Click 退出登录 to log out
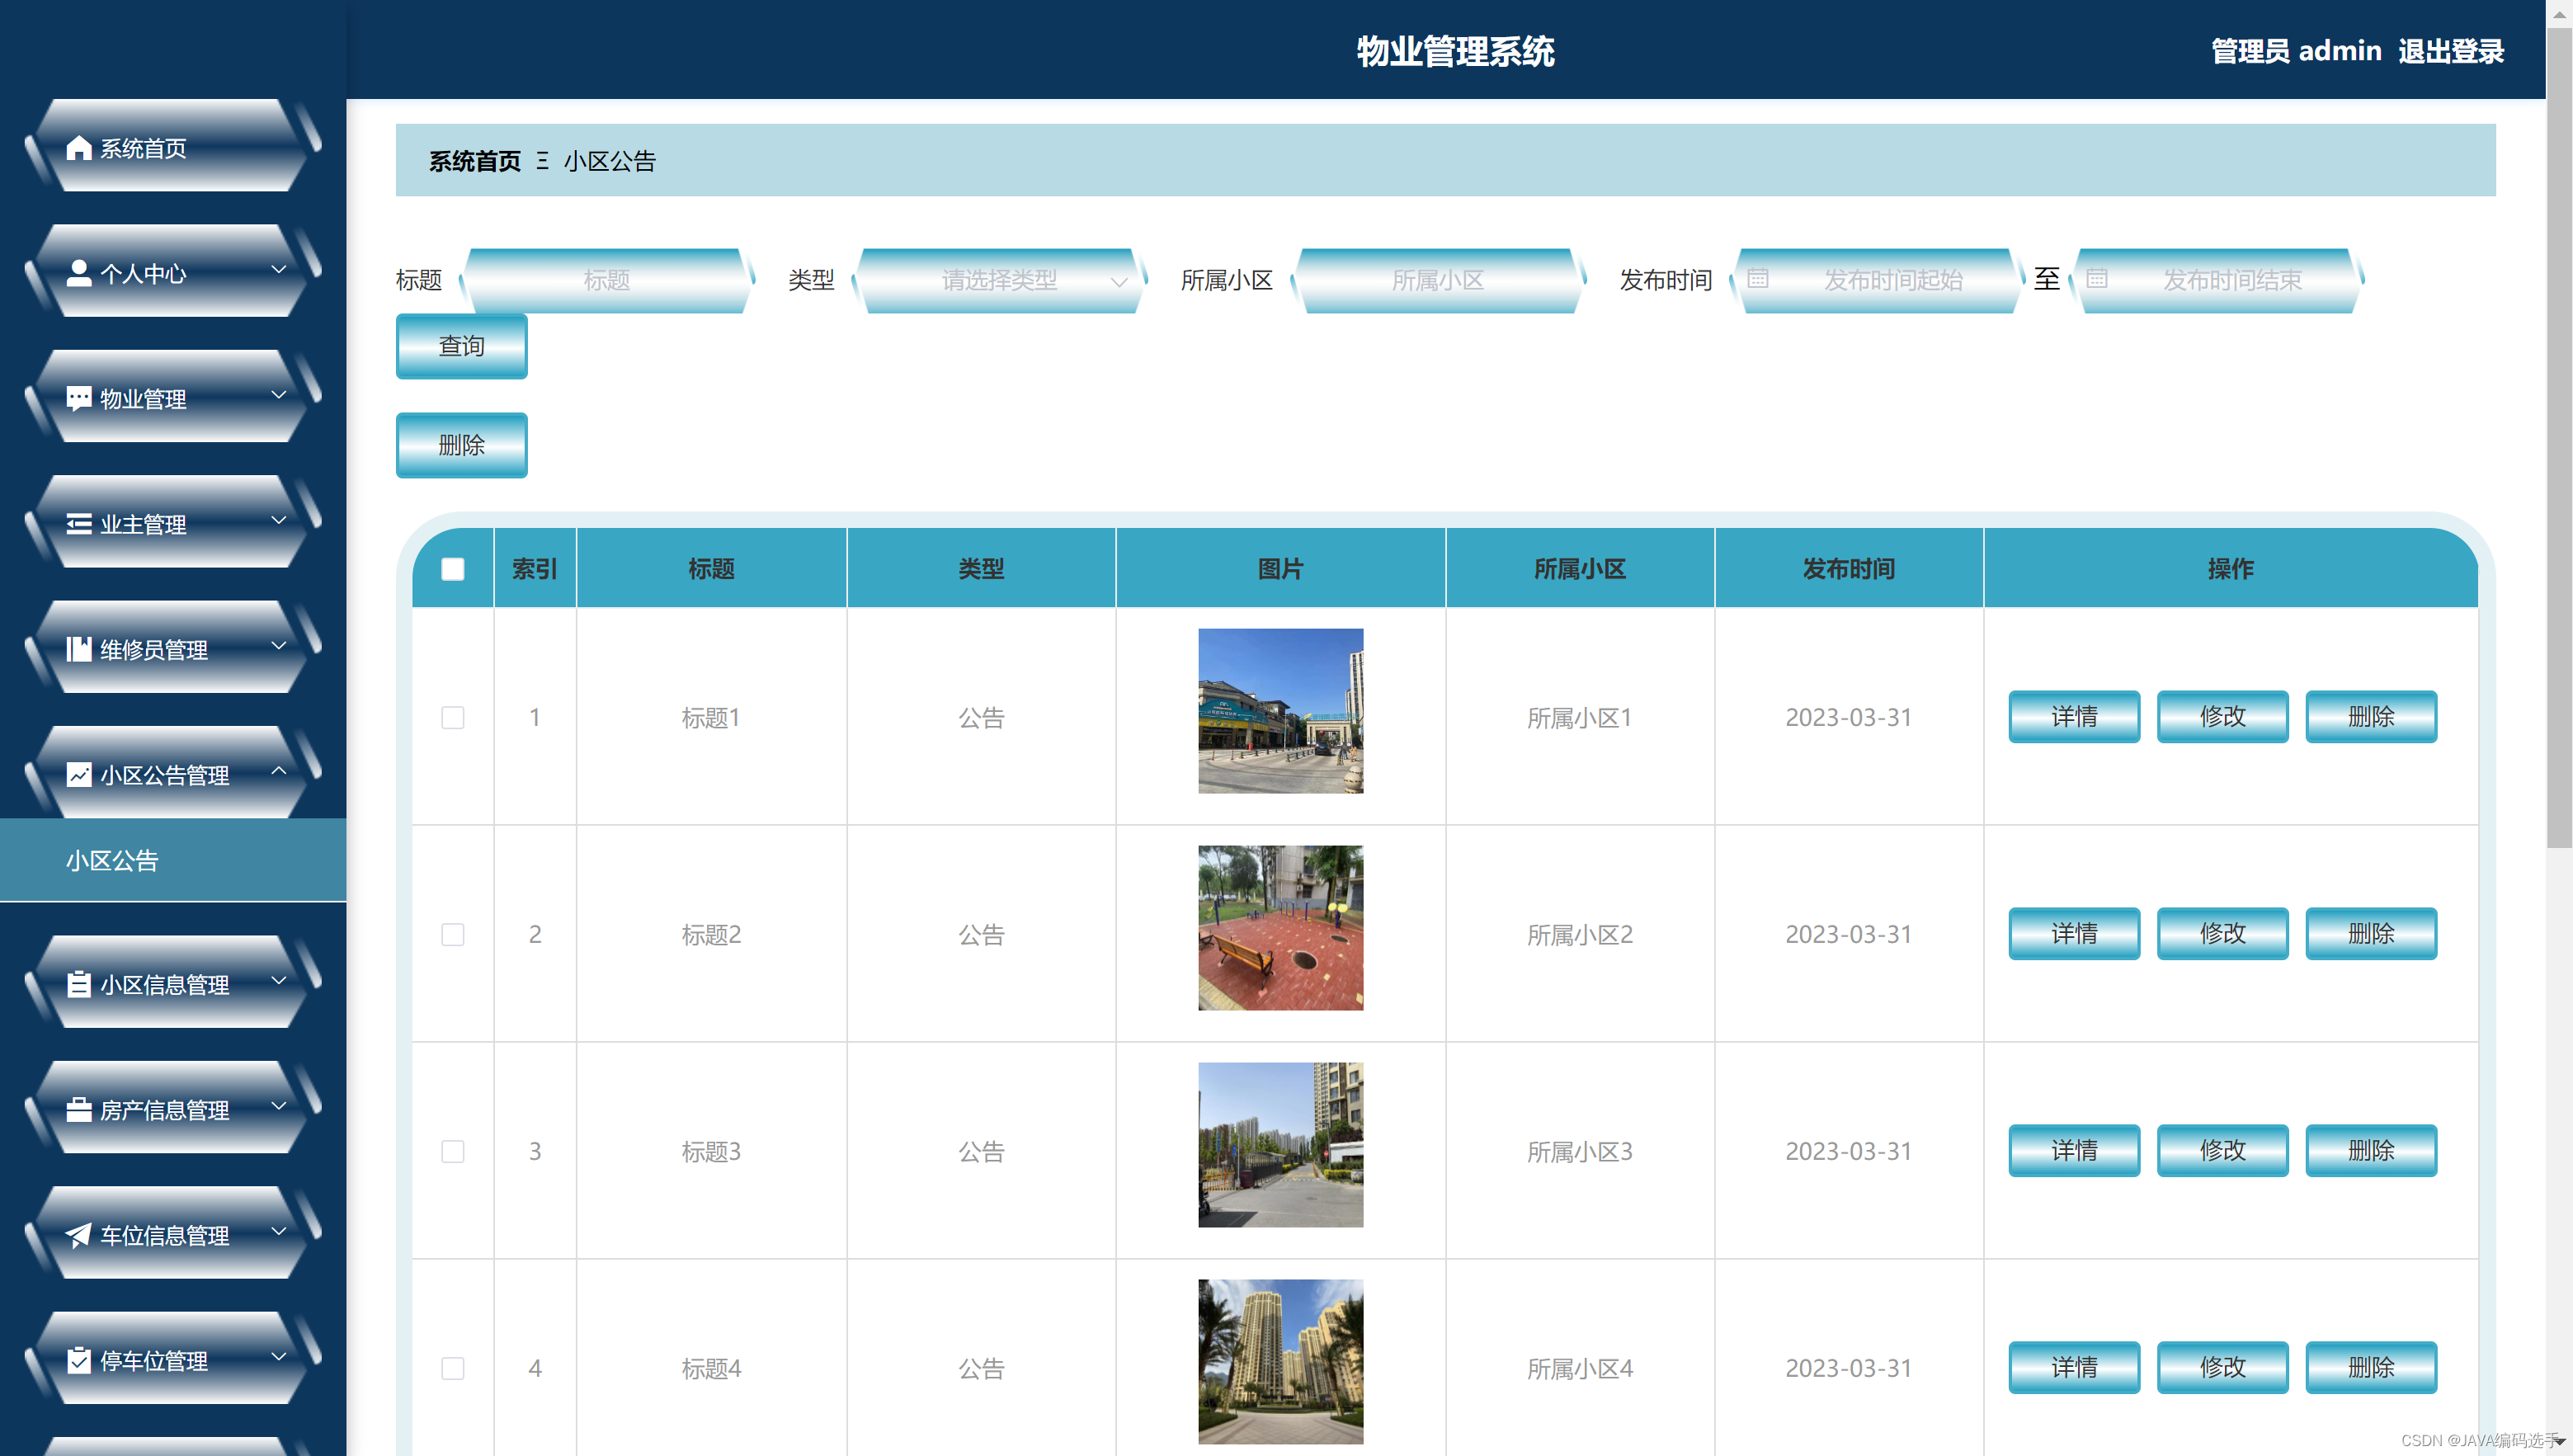 [2450, 51]
